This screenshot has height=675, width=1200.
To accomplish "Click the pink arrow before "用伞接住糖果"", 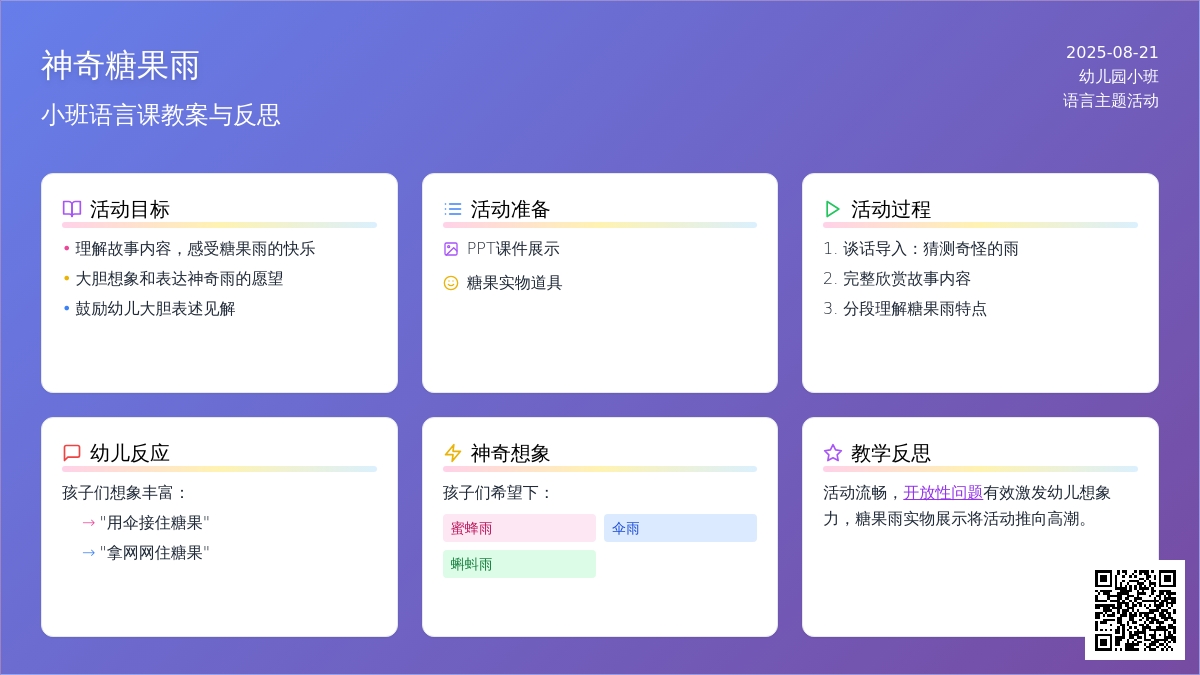I will click(89, 523).
